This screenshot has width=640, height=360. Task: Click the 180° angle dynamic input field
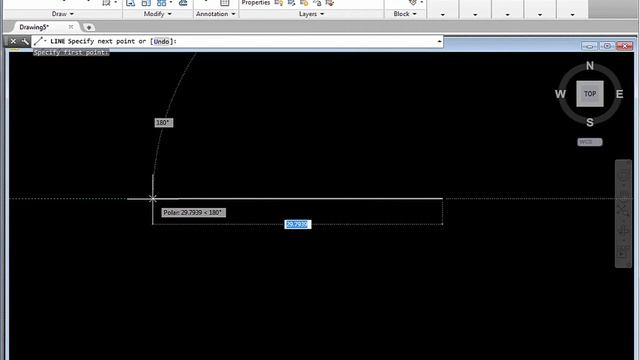click(164, 122)
